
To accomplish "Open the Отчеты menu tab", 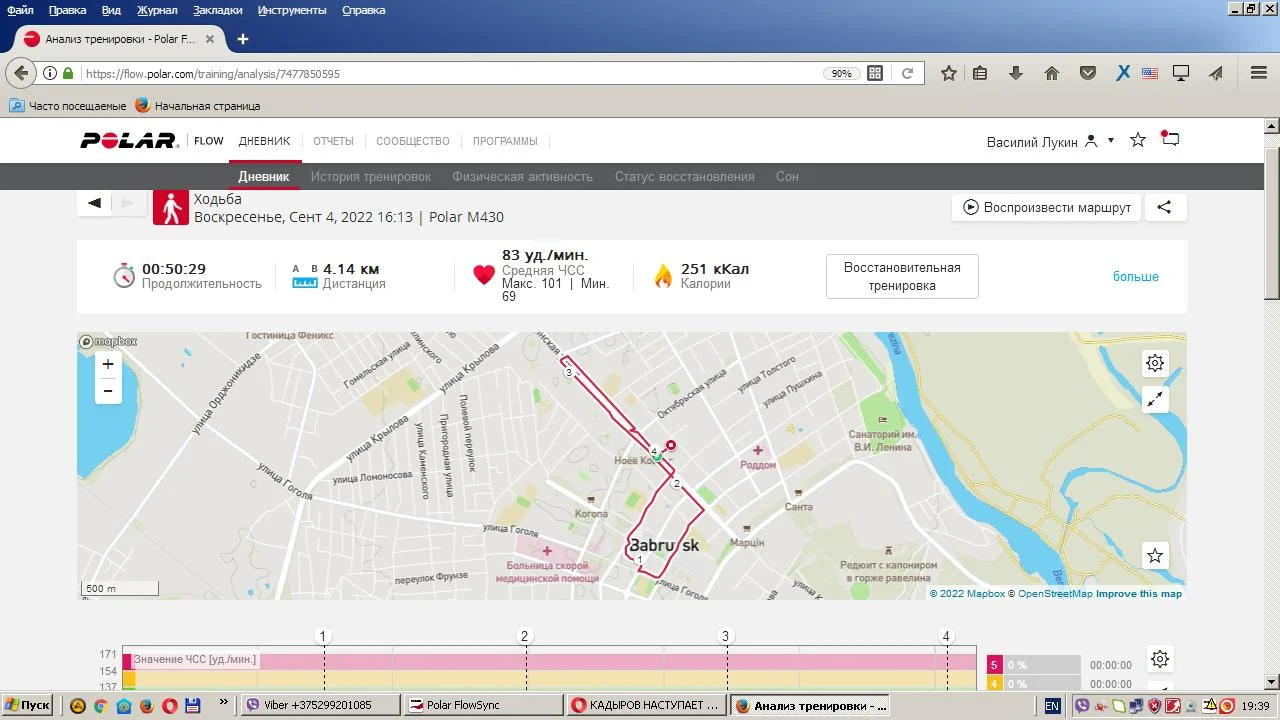I will (x=333, y=141).
